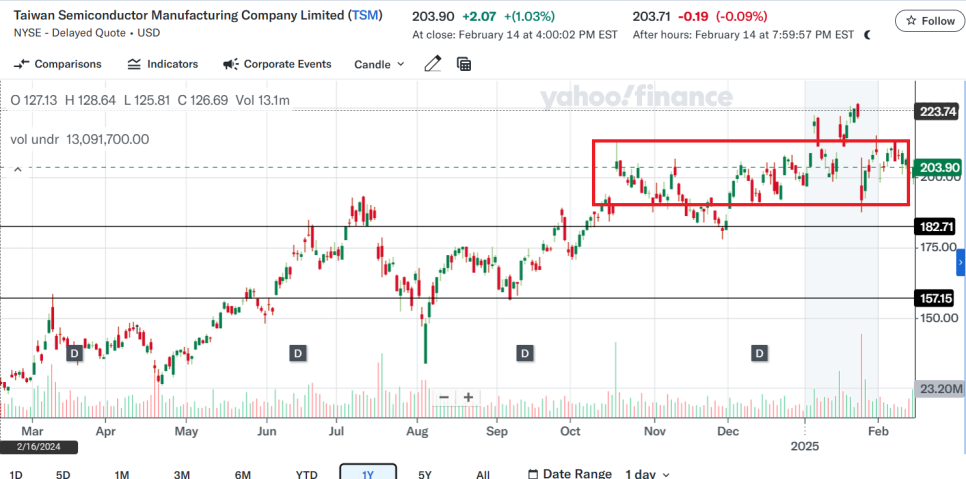Click the after hours price 203.71
Screen dimensions: 966x479
[652, 16]
